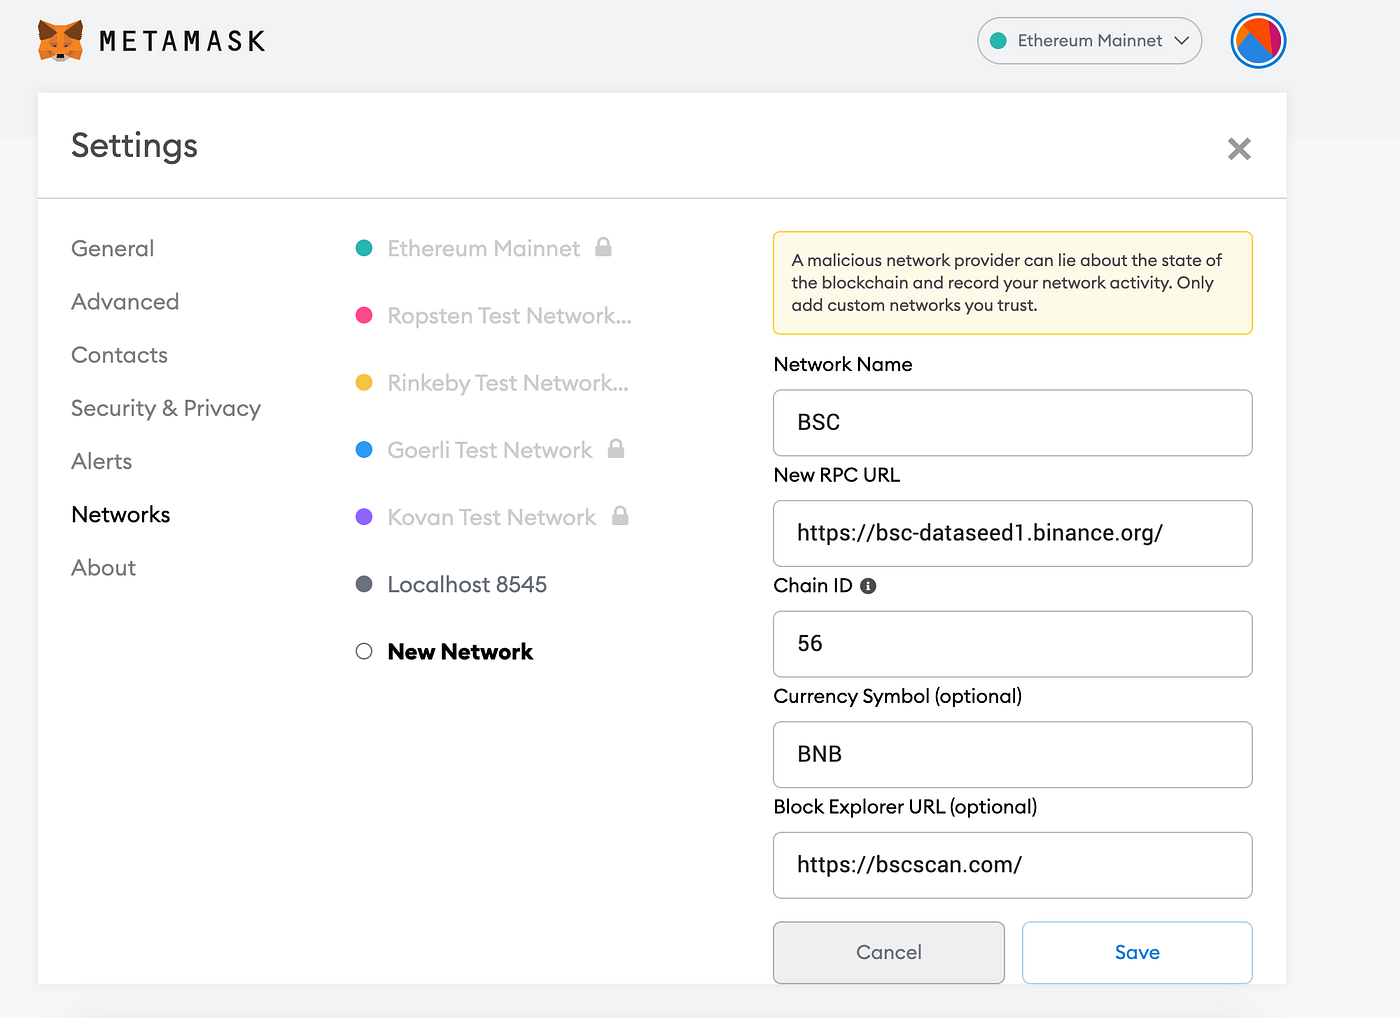Viewport: 1400px width, 1018px height.
Task: Select Goerli Test Network in the list
Action: (490, 450)
